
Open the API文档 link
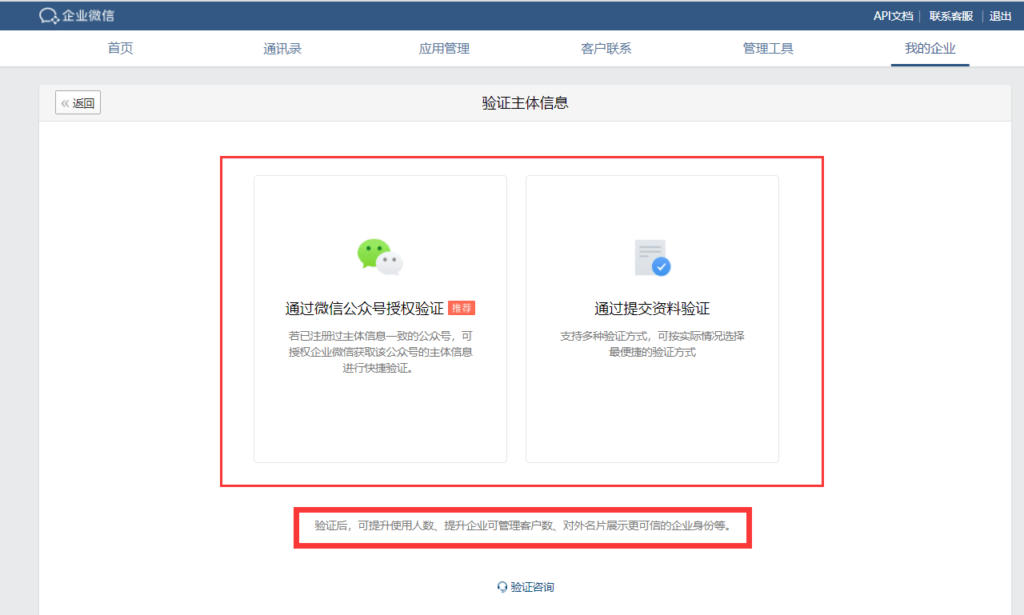point(893,16)
